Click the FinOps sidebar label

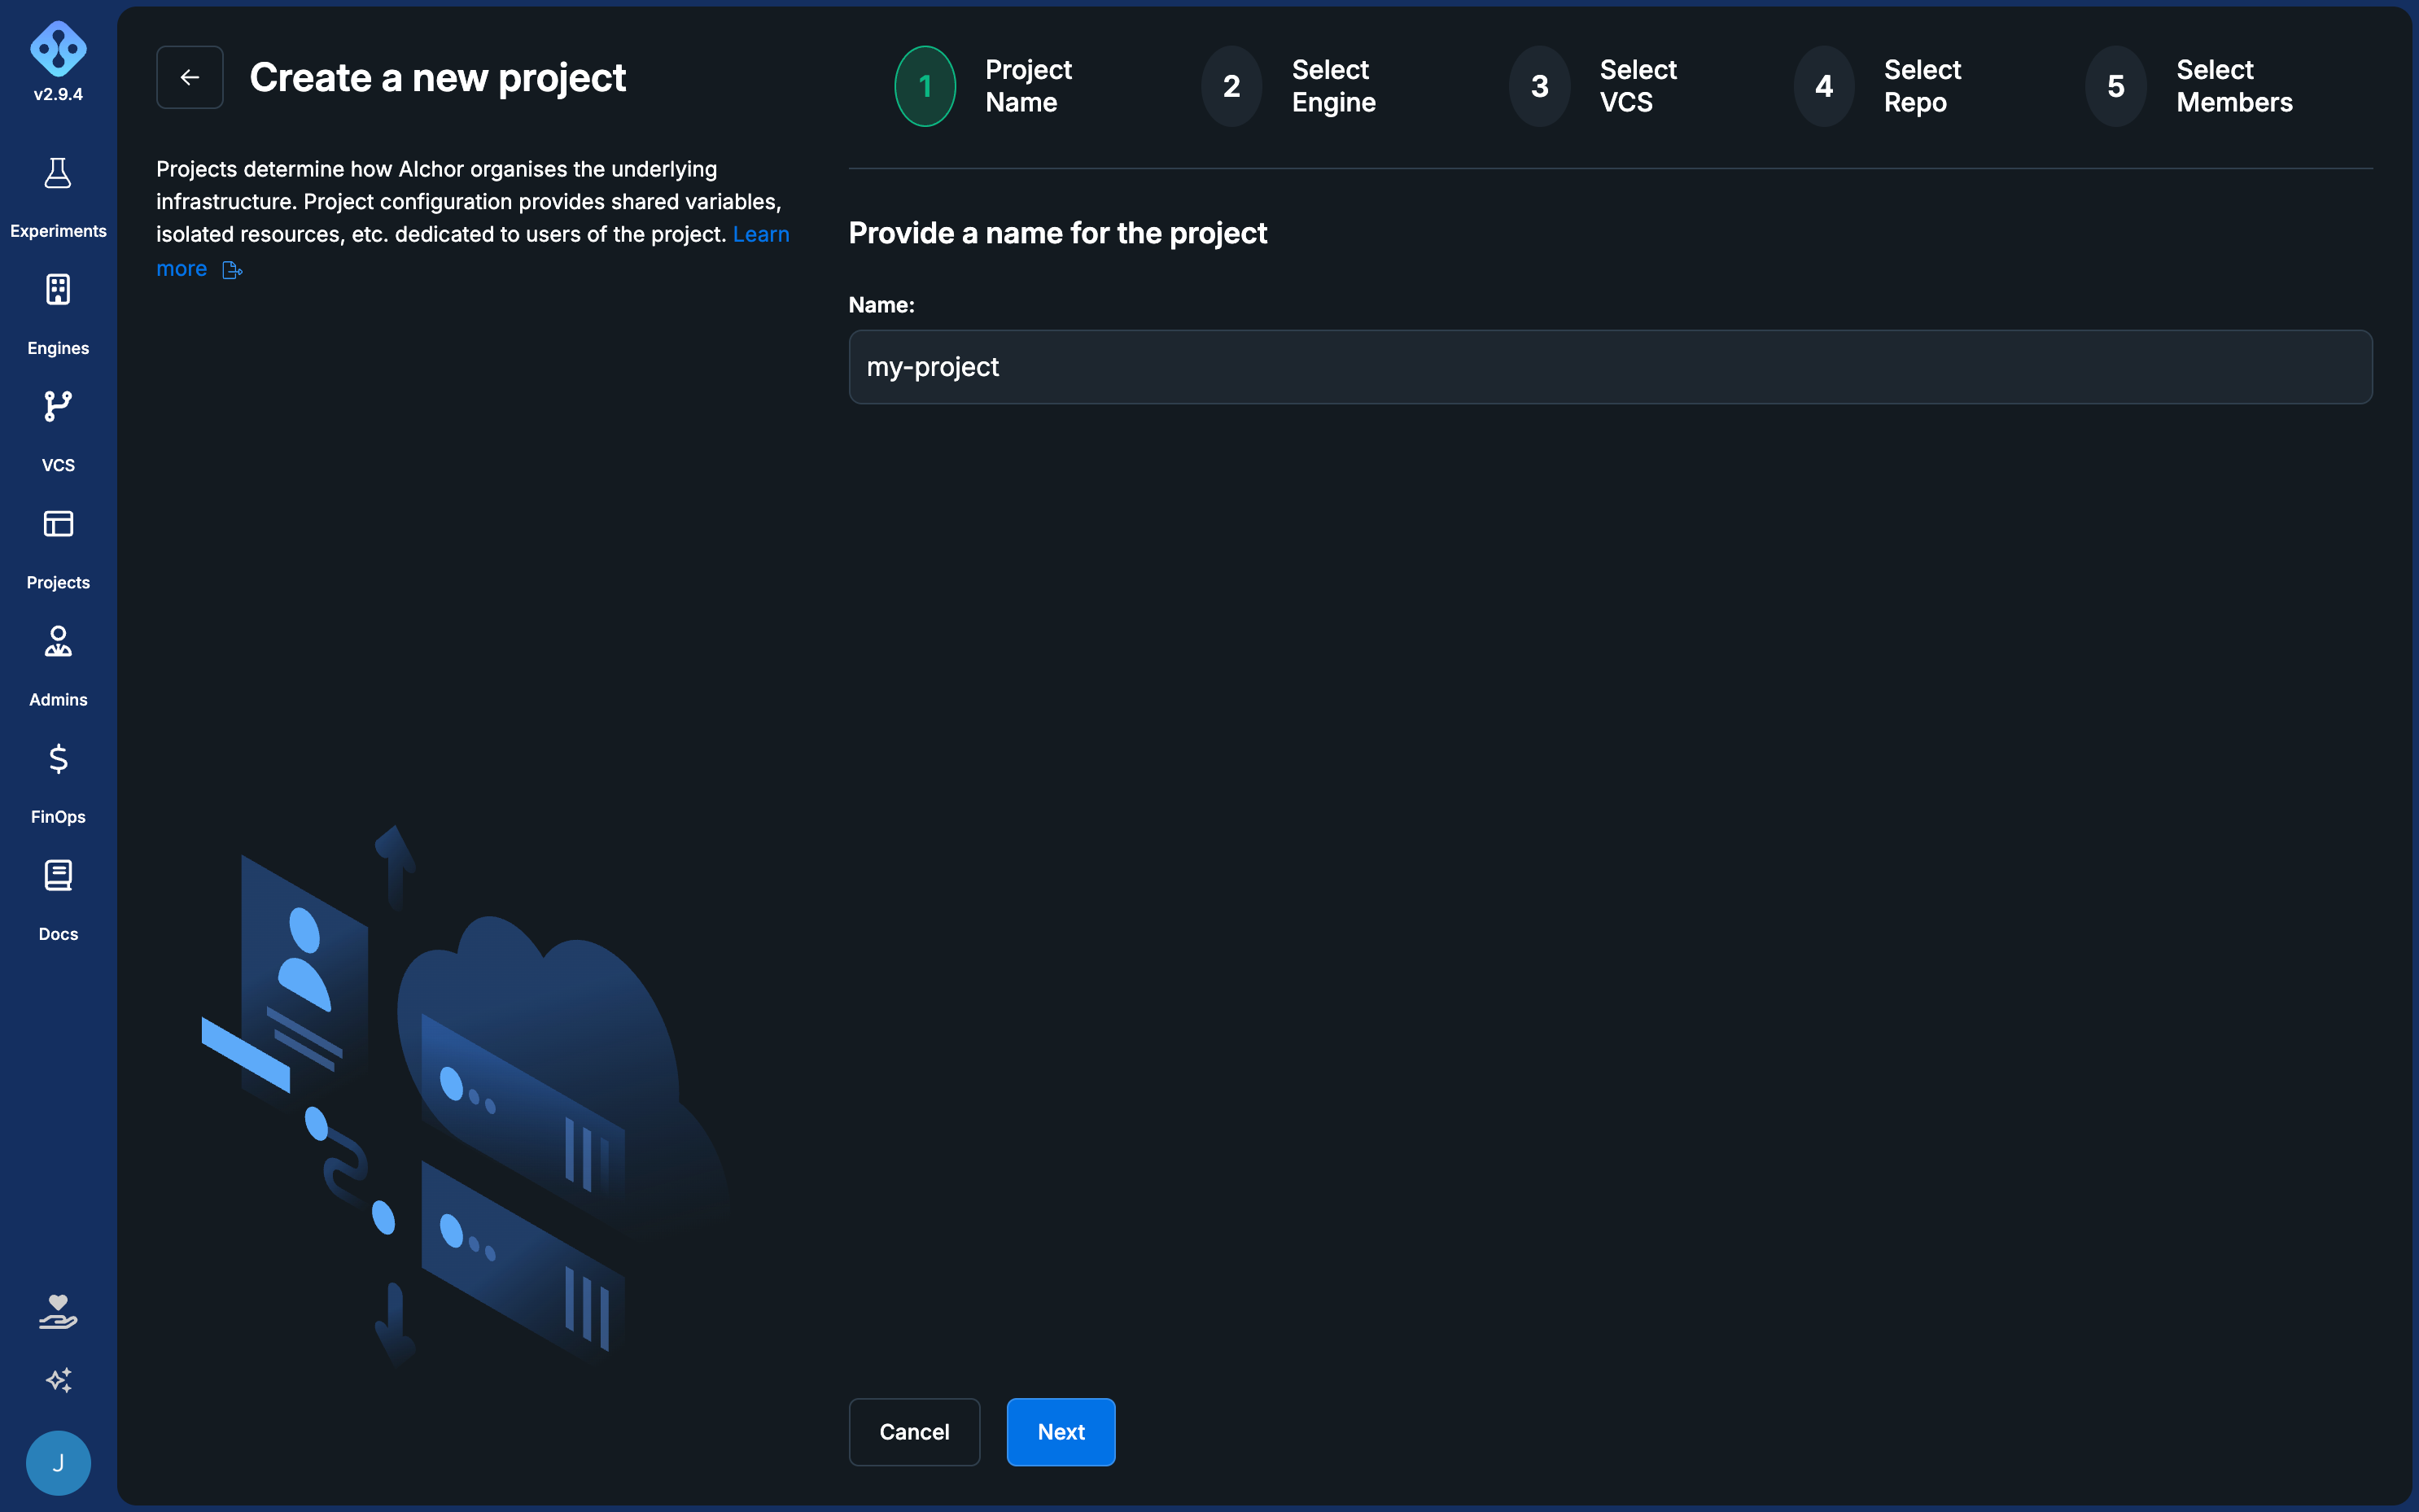click(x=58, y=817)
